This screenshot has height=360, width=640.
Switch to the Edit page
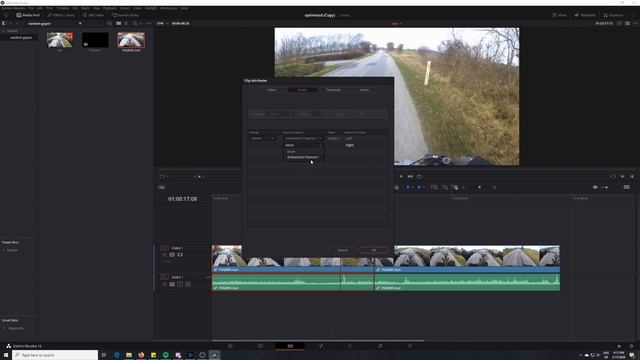click(x=290, y=346)
